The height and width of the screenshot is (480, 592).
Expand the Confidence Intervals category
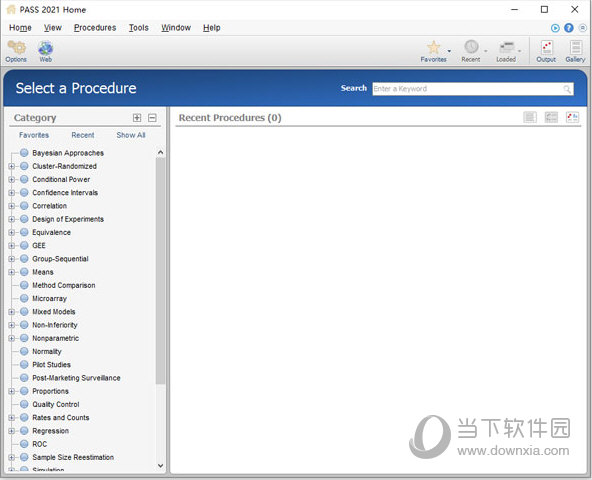click(x=12, y=193)
